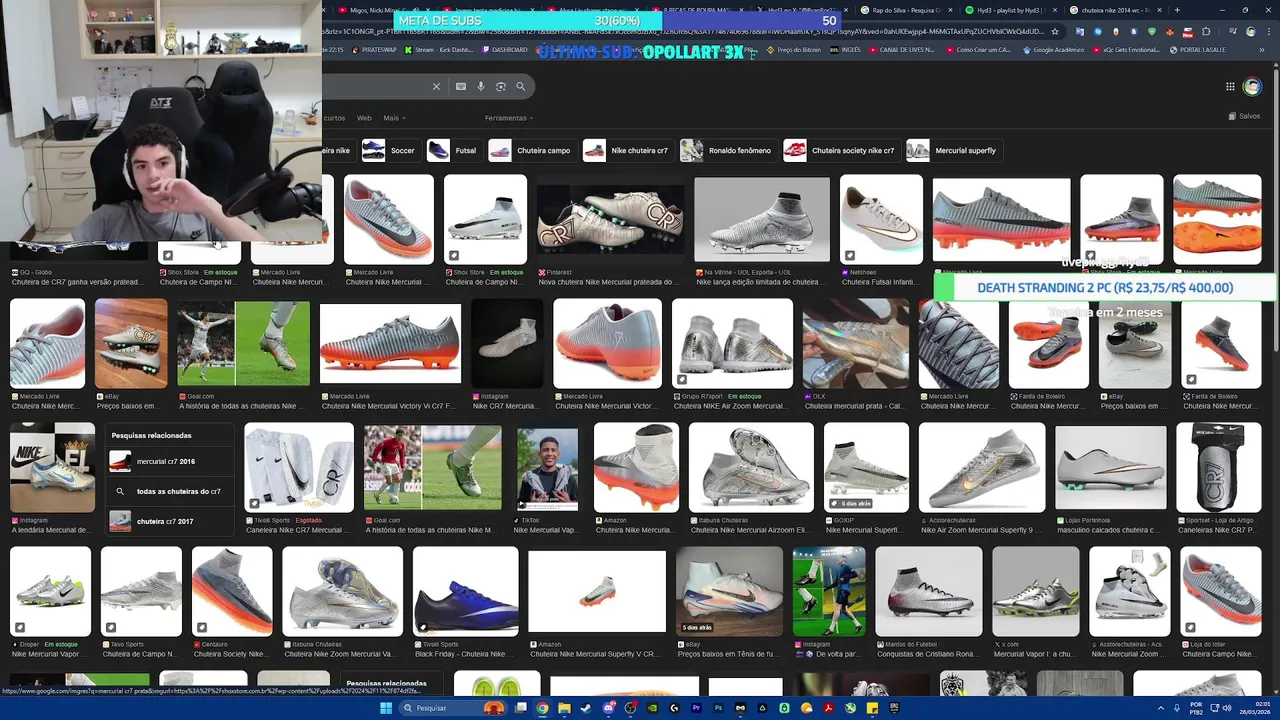
Task: Switch to the Web results tab
Action: pyautogui.click(x=364, y=118)
